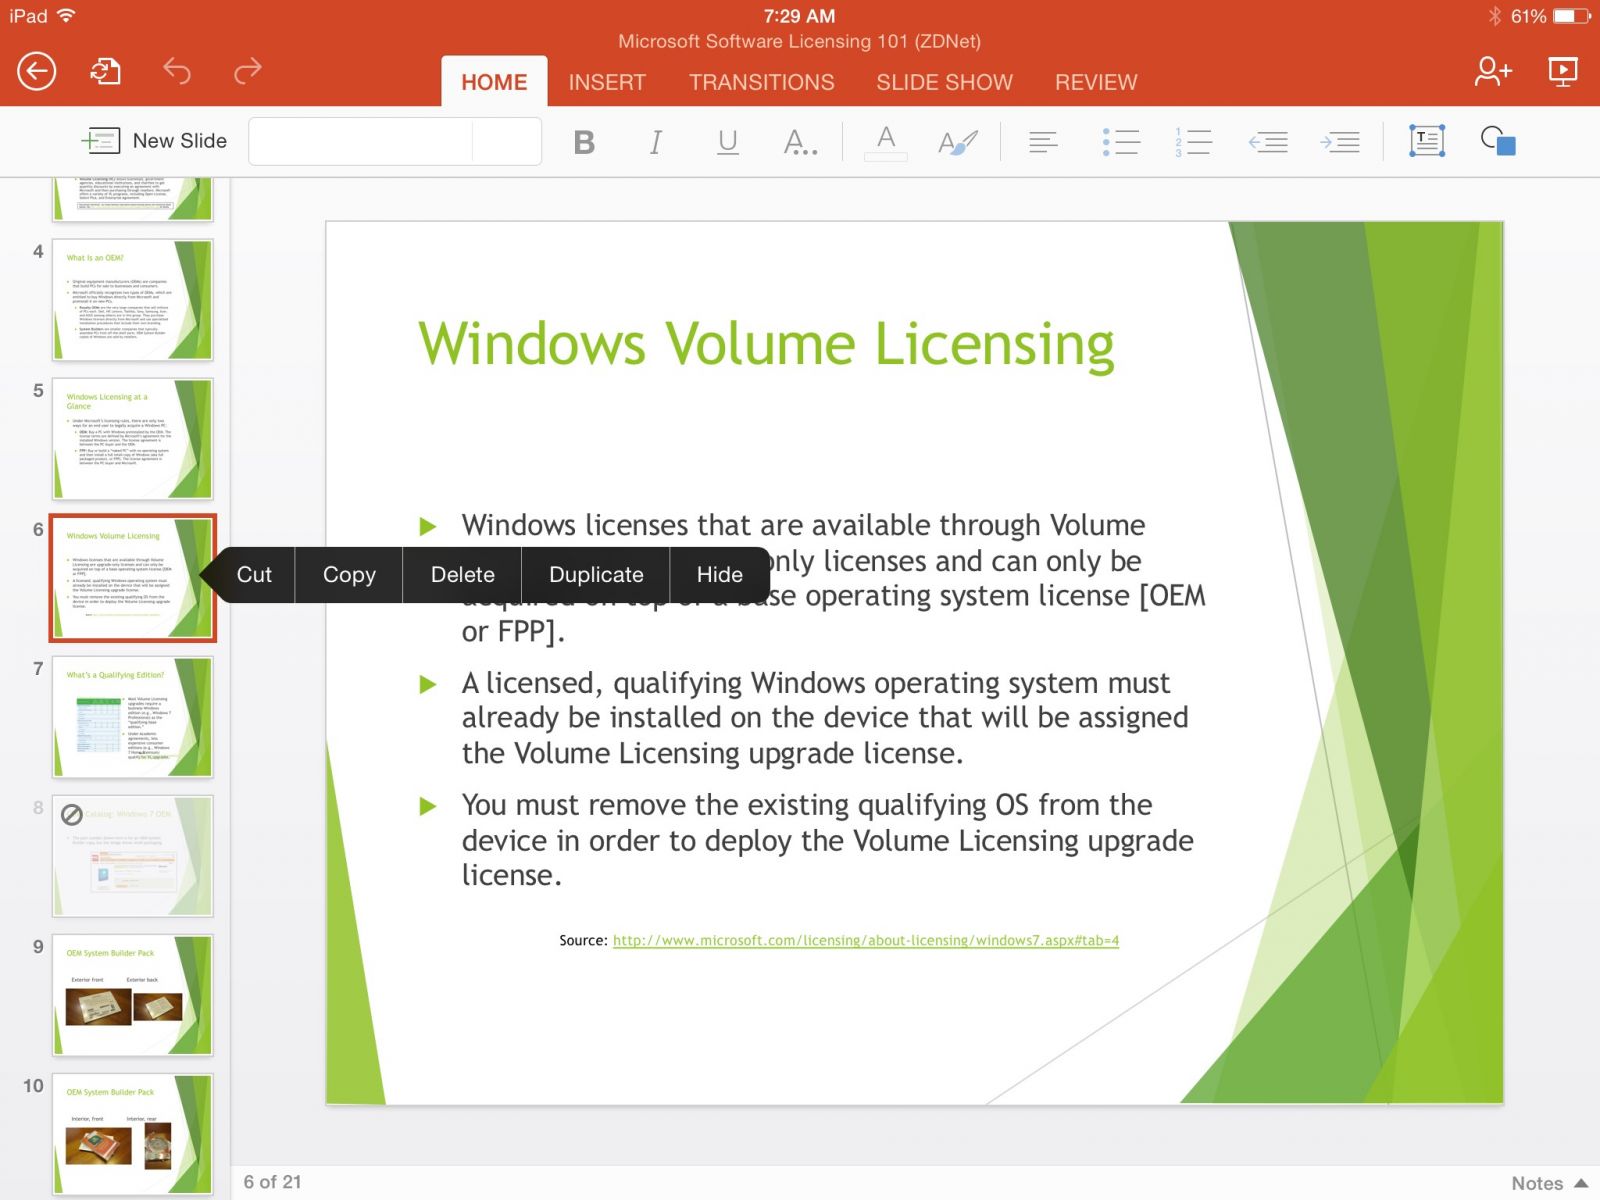Select hidden slide 8 thumbnail
1600x1200 pixels.
pyautogui.click(x=133, y=856)
